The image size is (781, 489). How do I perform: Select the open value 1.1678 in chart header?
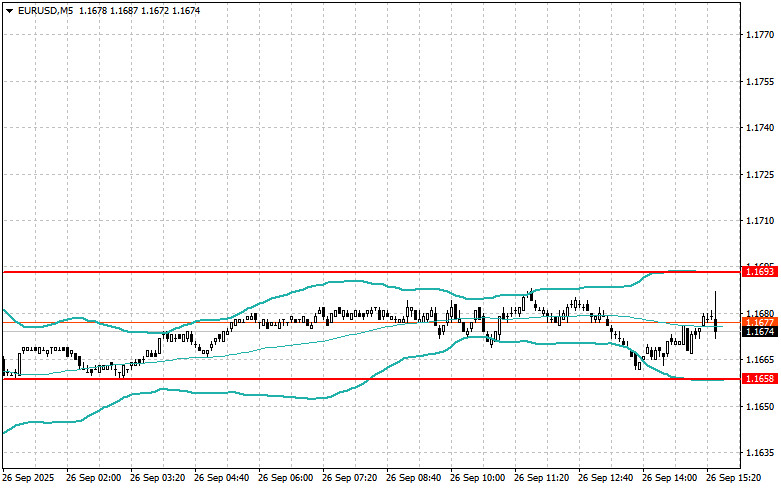coord(93,10)
